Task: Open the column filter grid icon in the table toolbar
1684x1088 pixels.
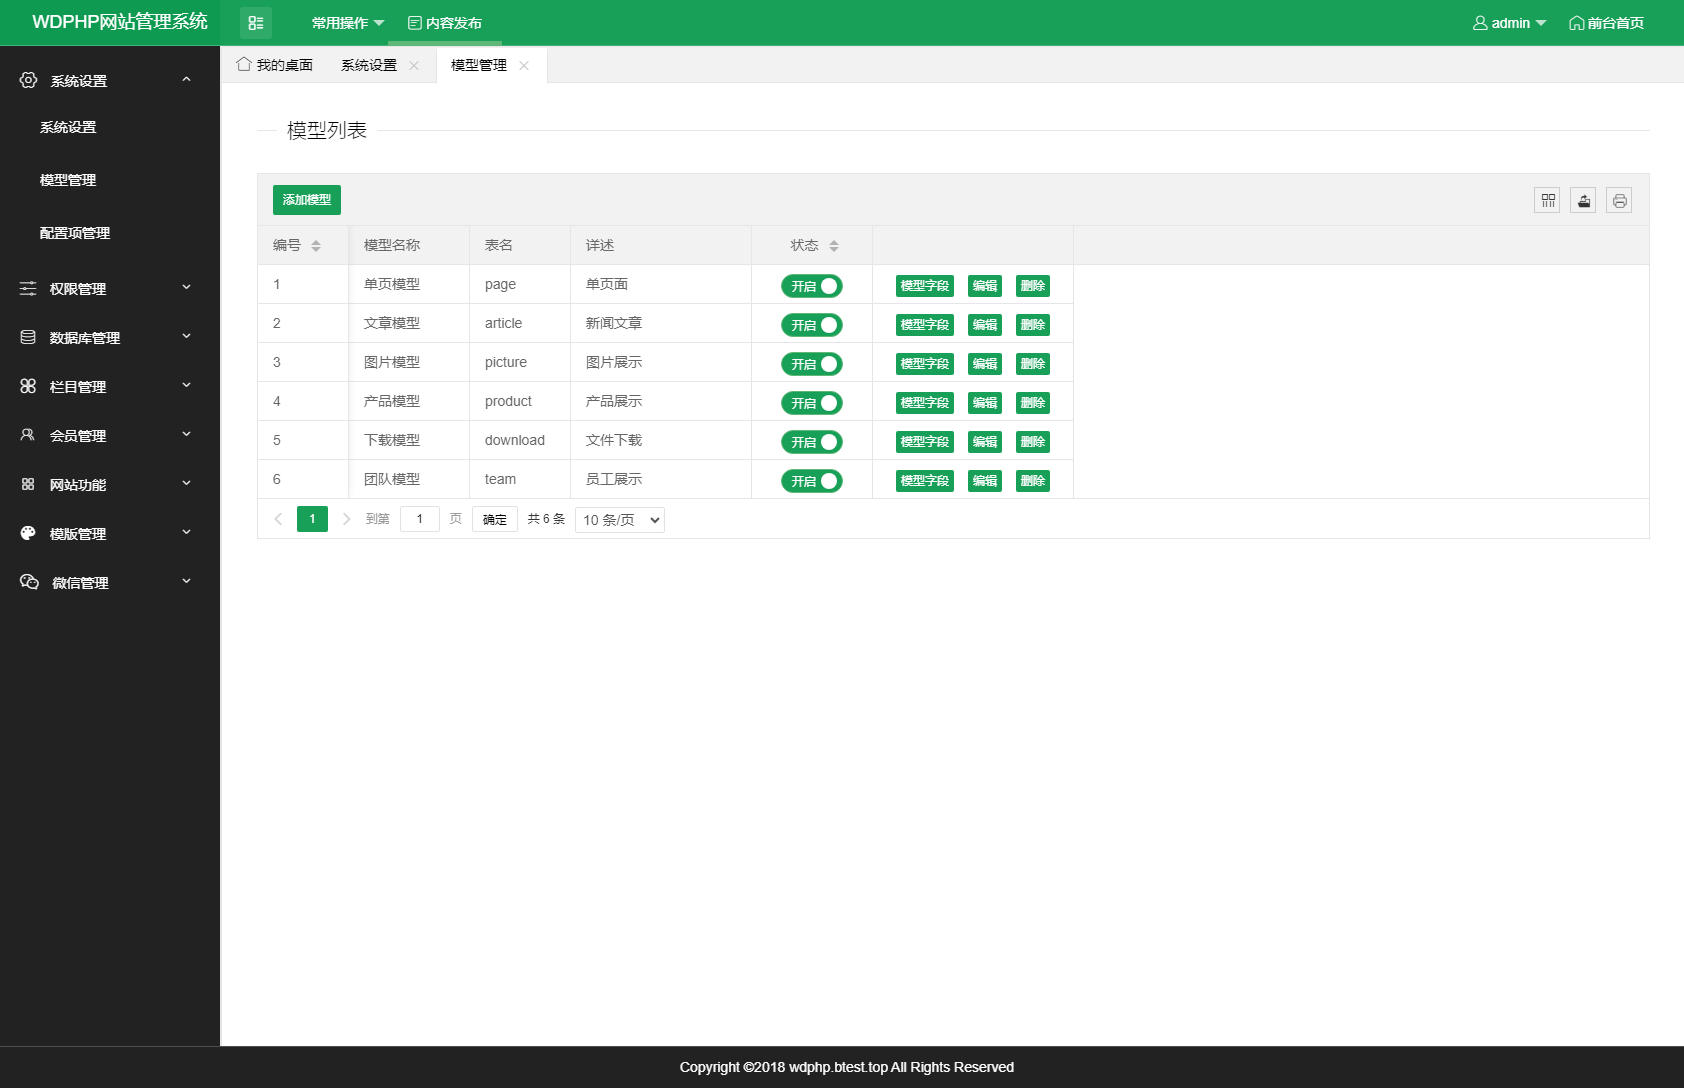Action: [x=1548, y=200]
